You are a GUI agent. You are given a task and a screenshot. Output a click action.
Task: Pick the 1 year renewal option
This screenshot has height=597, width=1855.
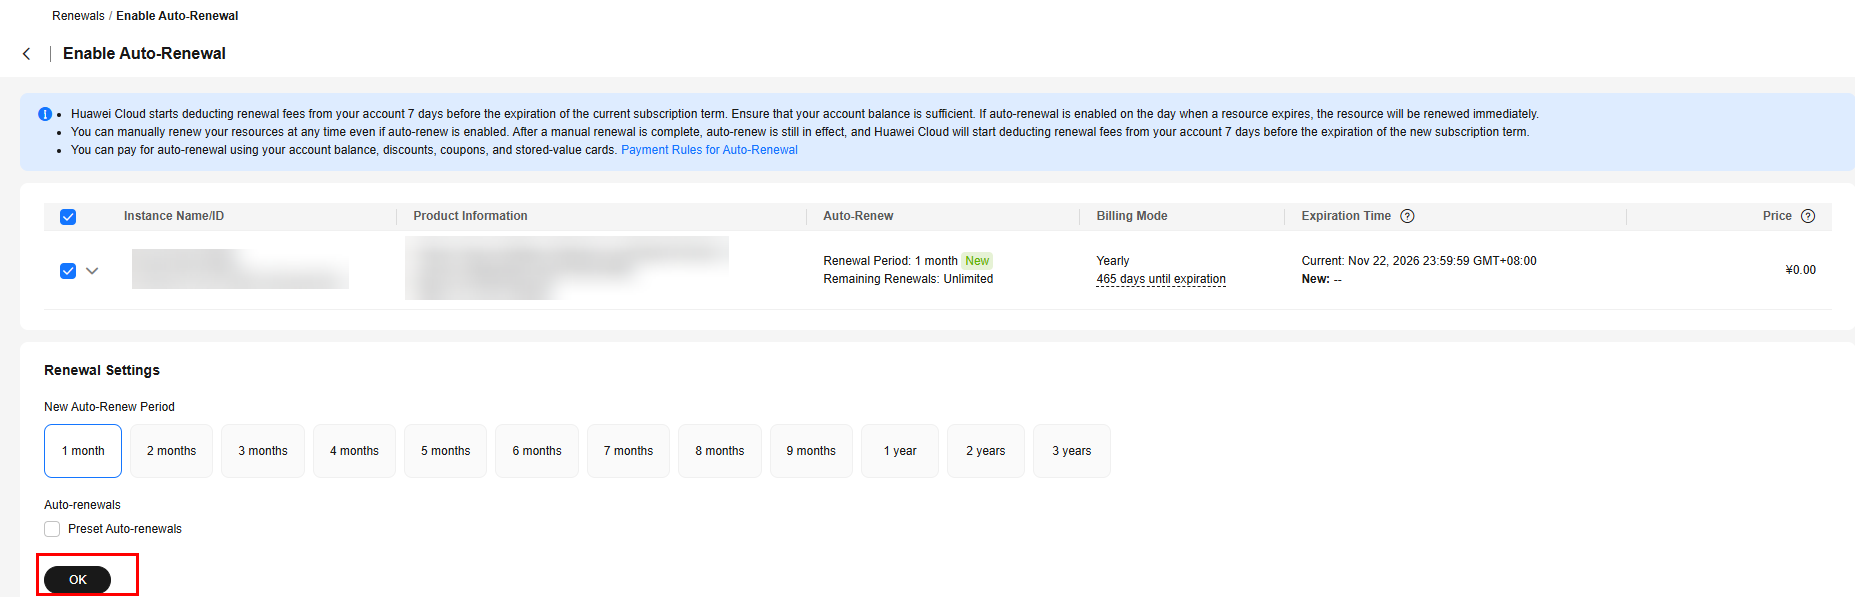(x=900, y=451)
